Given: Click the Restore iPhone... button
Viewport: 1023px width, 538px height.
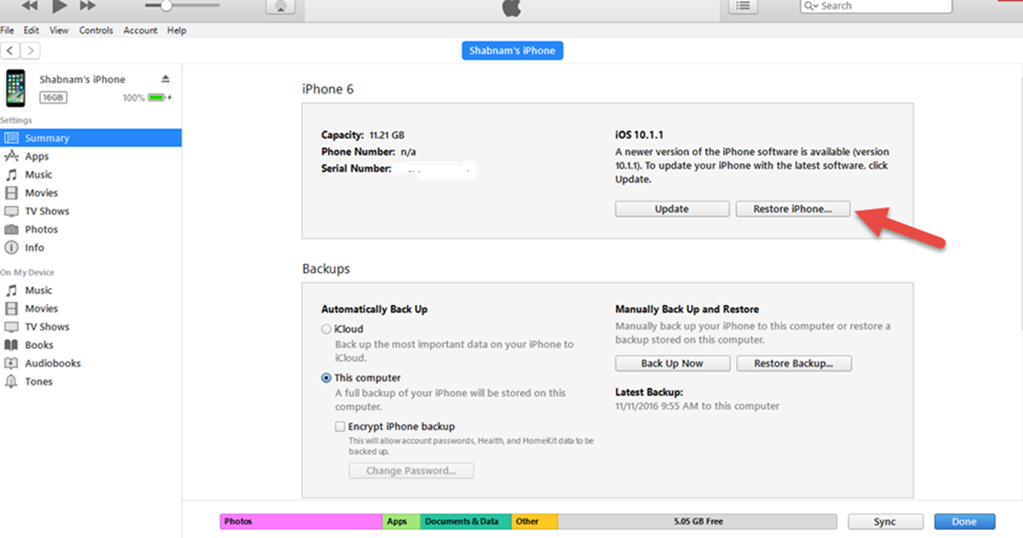Looking at the screenshot, I should [793, 209].
